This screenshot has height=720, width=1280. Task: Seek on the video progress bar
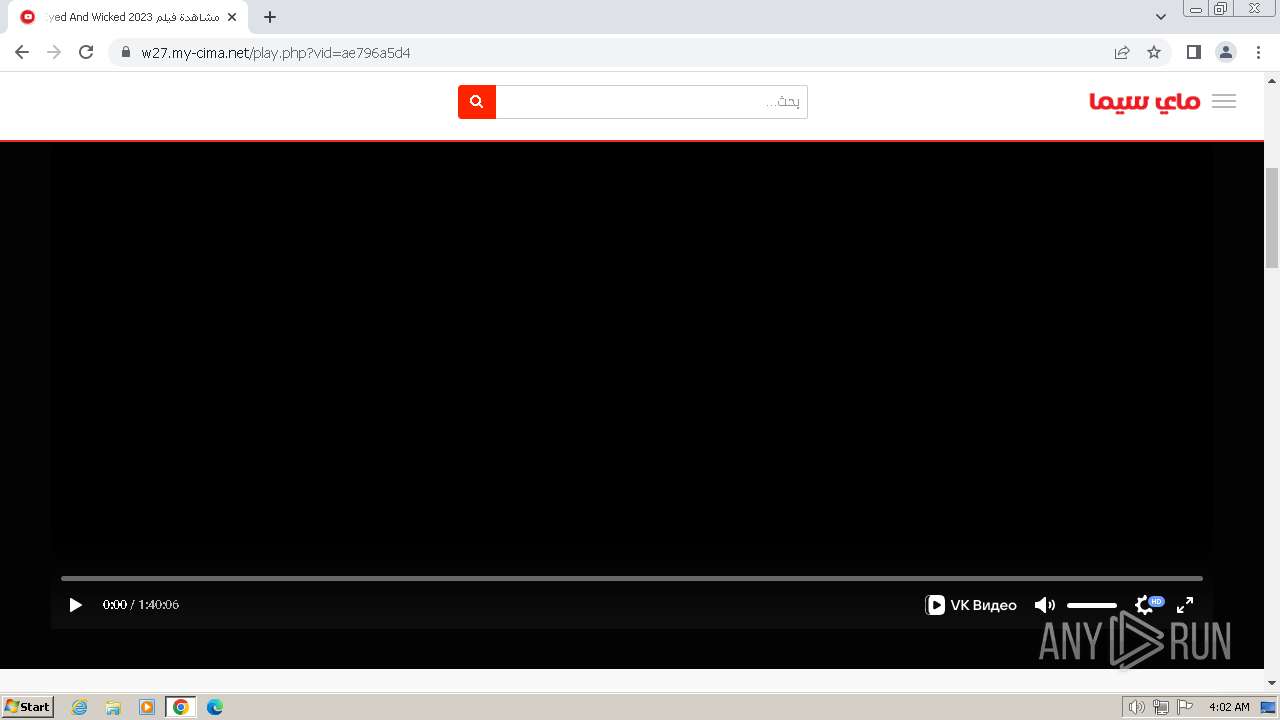click(x=631, y=578)
